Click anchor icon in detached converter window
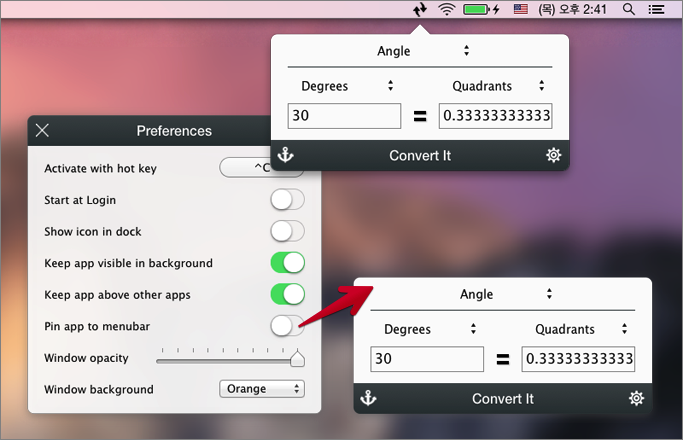 [369, 398]
